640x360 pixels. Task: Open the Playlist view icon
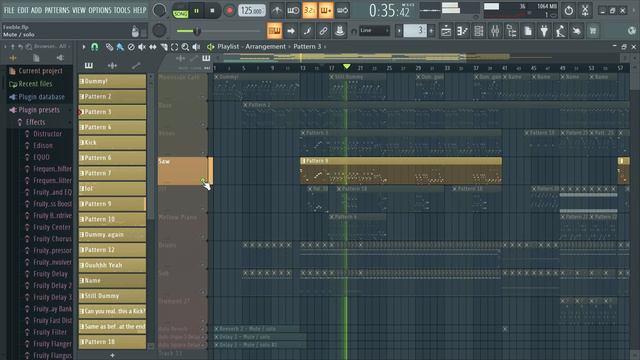(446, 31)
